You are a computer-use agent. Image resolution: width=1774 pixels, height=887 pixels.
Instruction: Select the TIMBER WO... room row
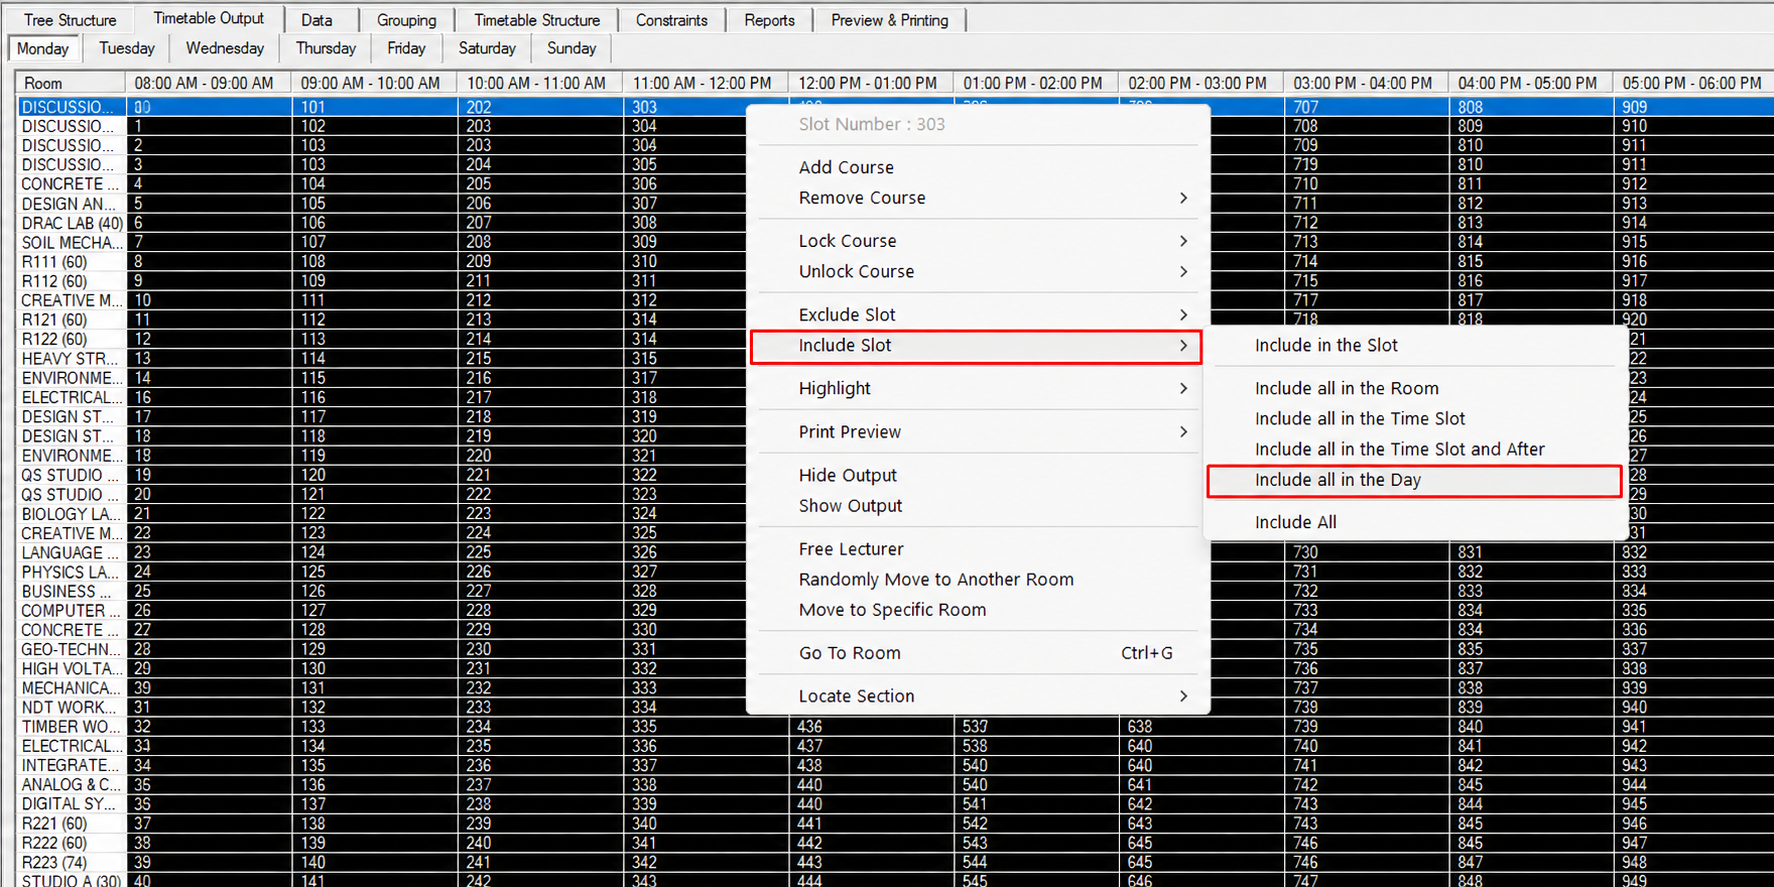point(72,727)
